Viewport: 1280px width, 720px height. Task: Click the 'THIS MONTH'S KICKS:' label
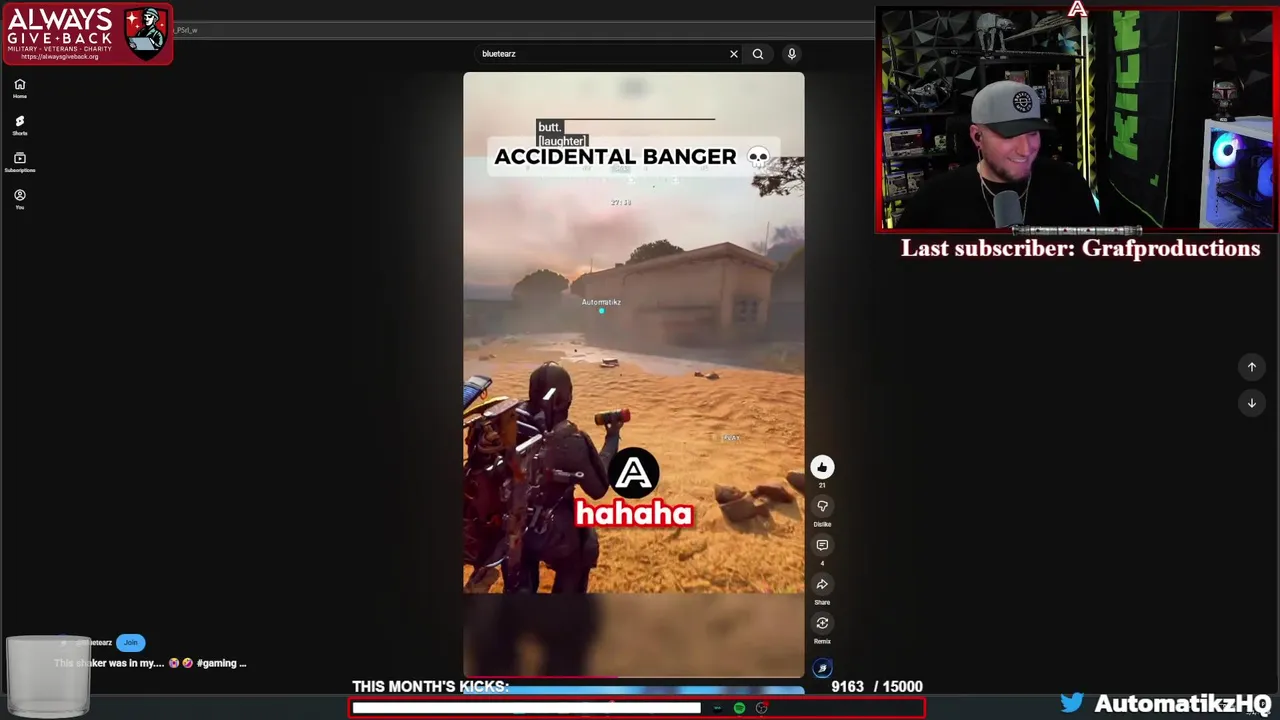point(430,686)
